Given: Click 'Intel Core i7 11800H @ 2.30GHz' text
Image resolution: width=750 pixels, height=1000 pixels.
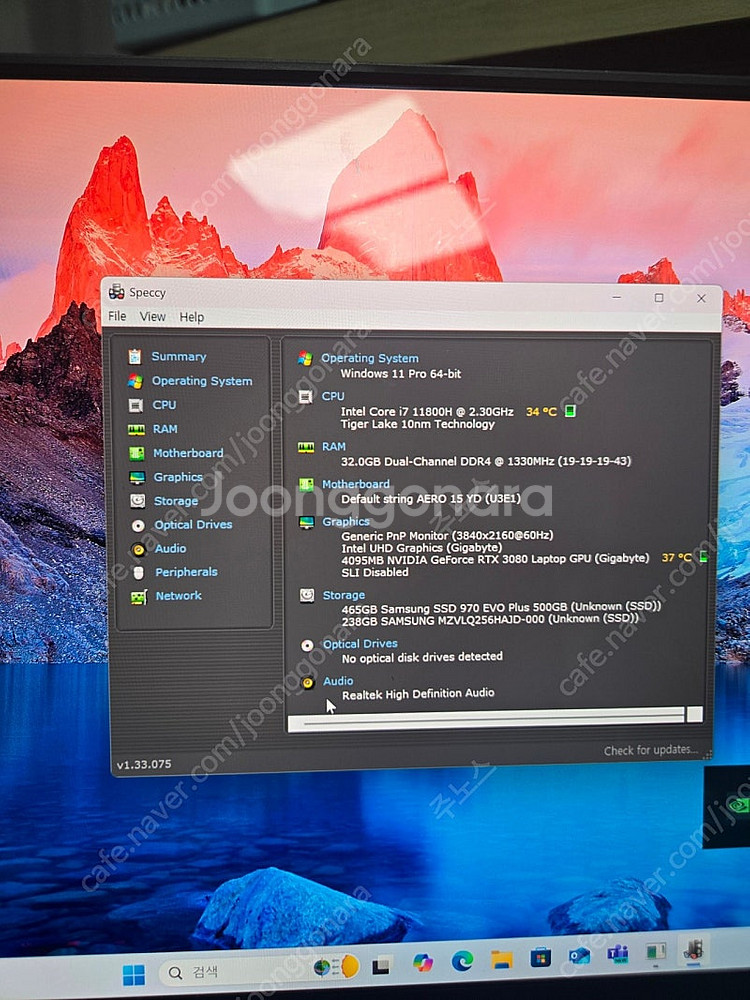Looking at the screenshot, I should click(427, 412).
